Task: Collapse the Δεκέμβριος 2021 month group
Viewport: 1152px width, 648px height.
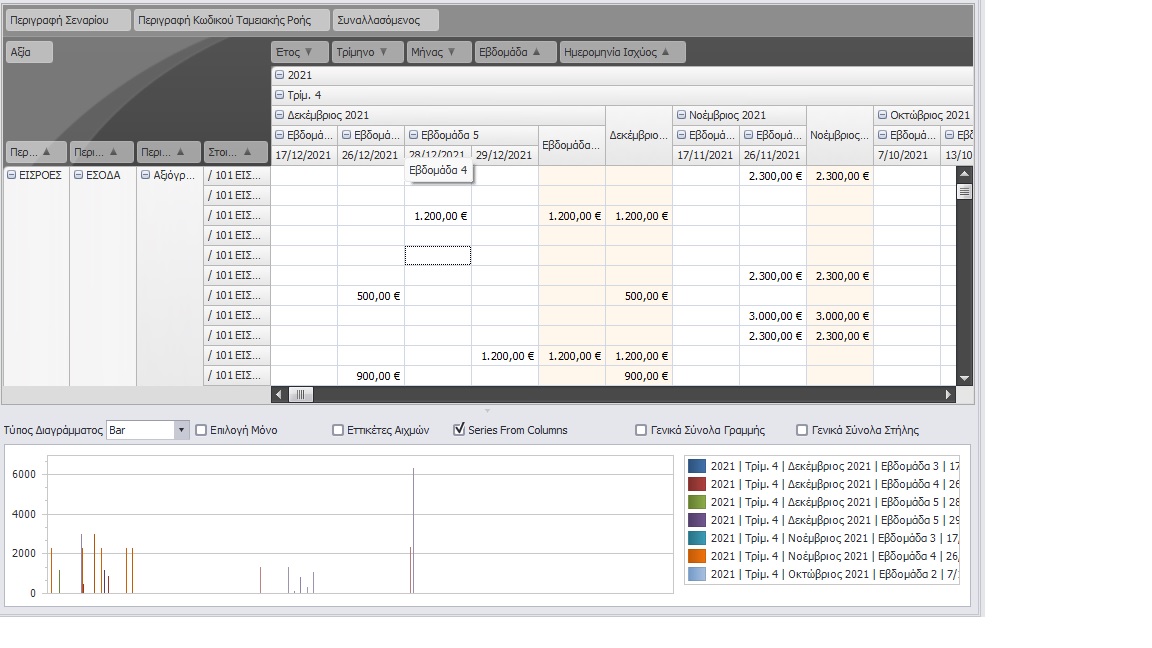Action: click(x=280, y=116)
